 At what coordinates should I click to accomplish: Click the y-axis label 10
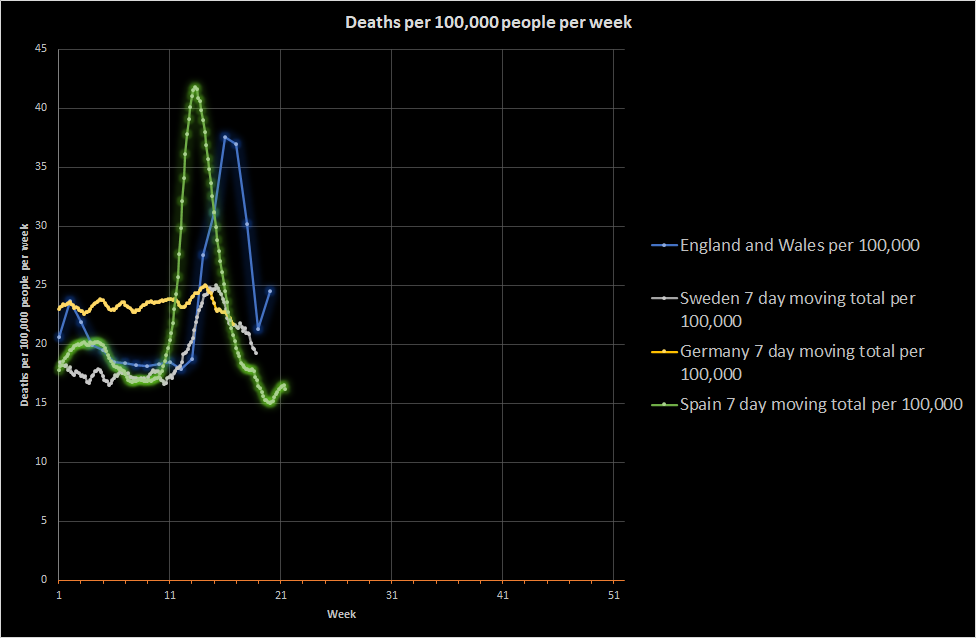click(x=41, y=461)
